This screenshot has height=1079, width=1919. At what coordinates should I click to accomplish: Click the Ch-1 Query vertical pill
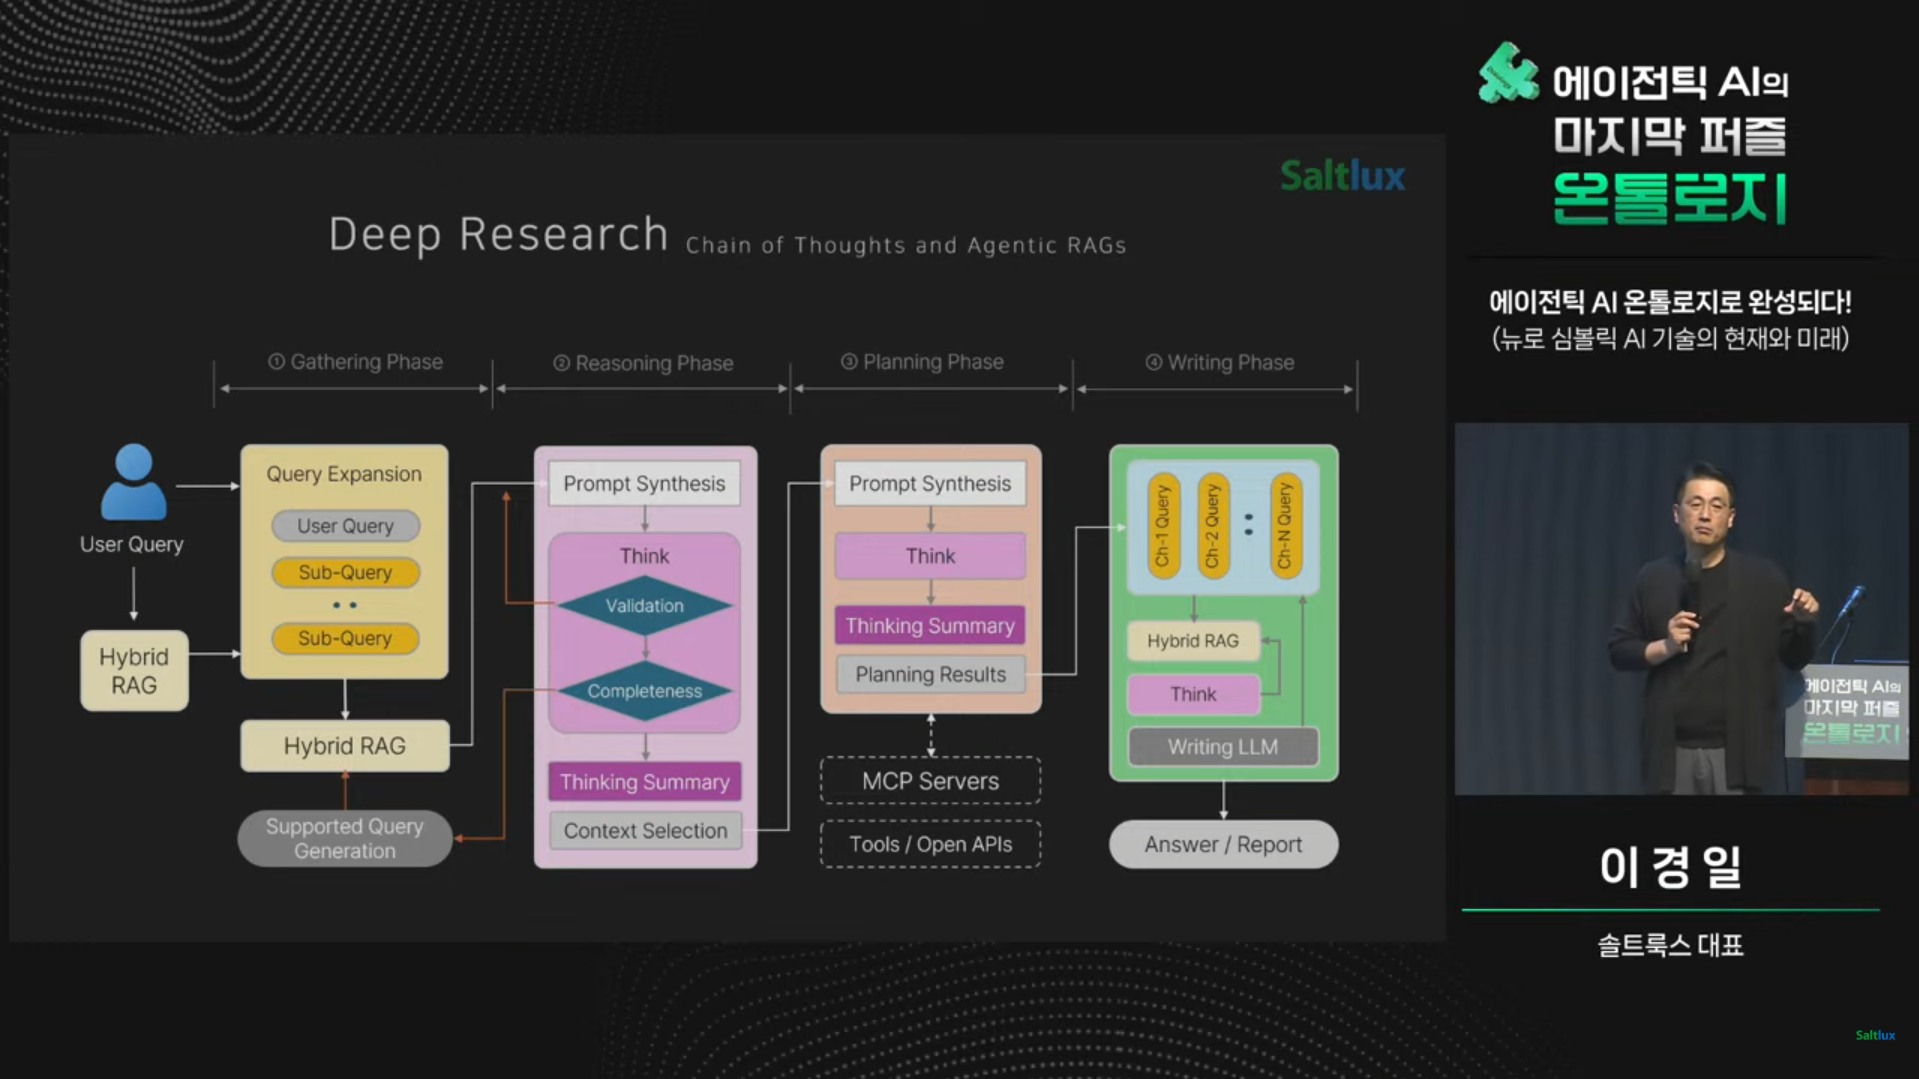pos(1162,526)
